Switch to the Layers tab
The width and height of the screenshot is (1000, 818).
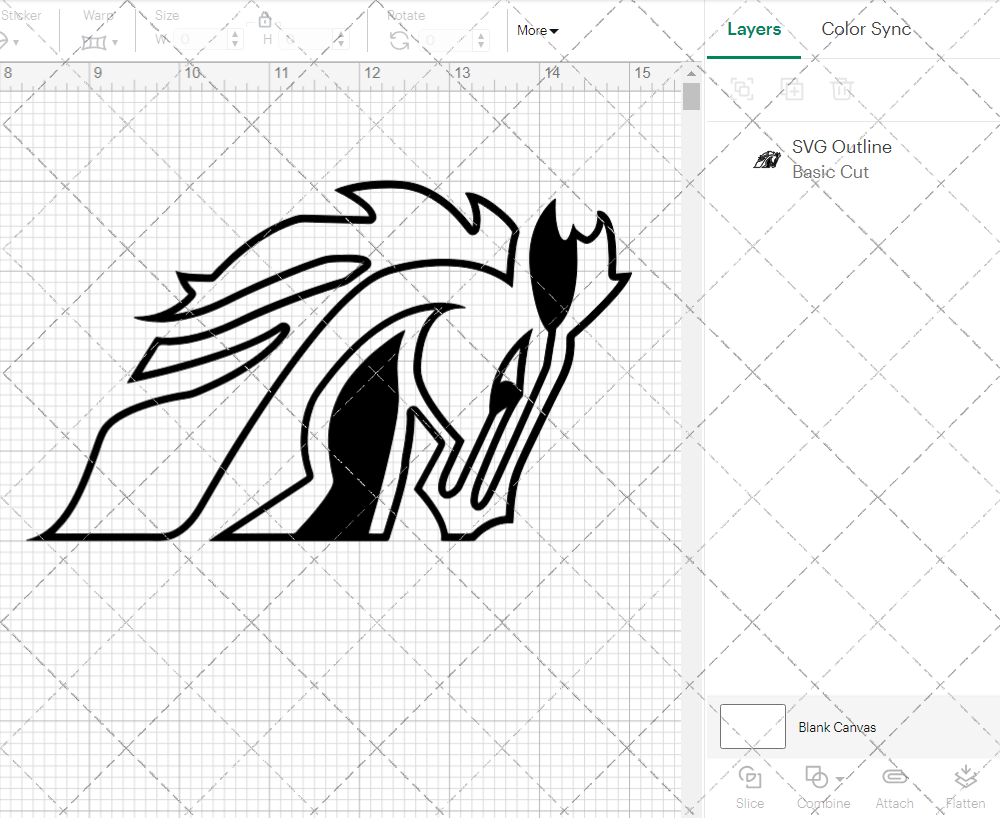point(754,29)
